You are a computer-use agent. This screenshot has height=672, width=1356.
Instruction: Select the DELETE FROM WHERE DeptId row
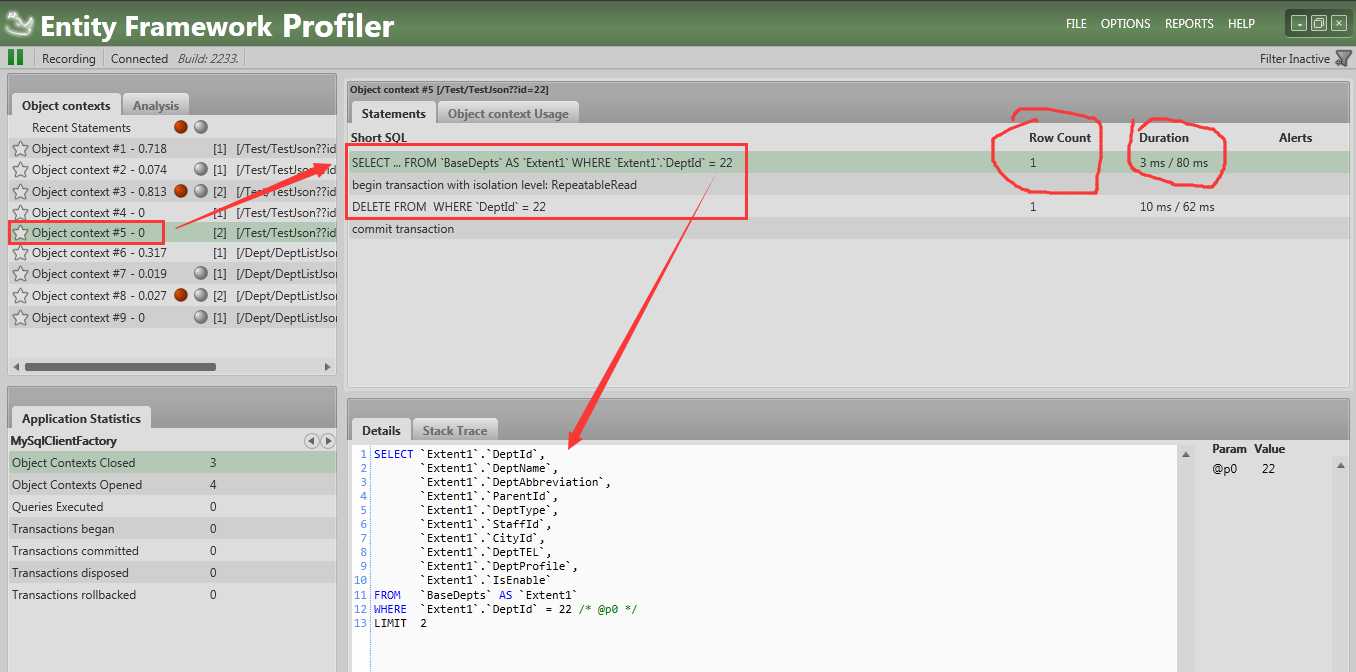point(848,207)
